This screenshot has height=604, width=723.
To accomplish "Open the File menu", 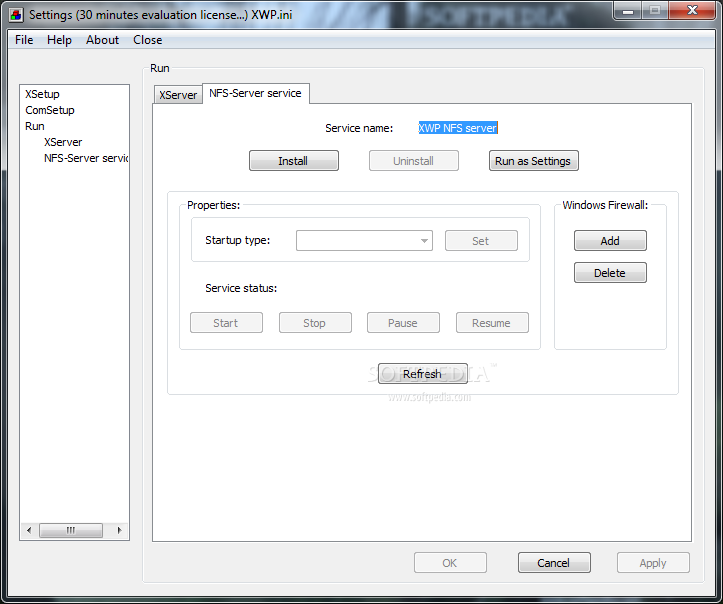I will [x=24, y=40].
